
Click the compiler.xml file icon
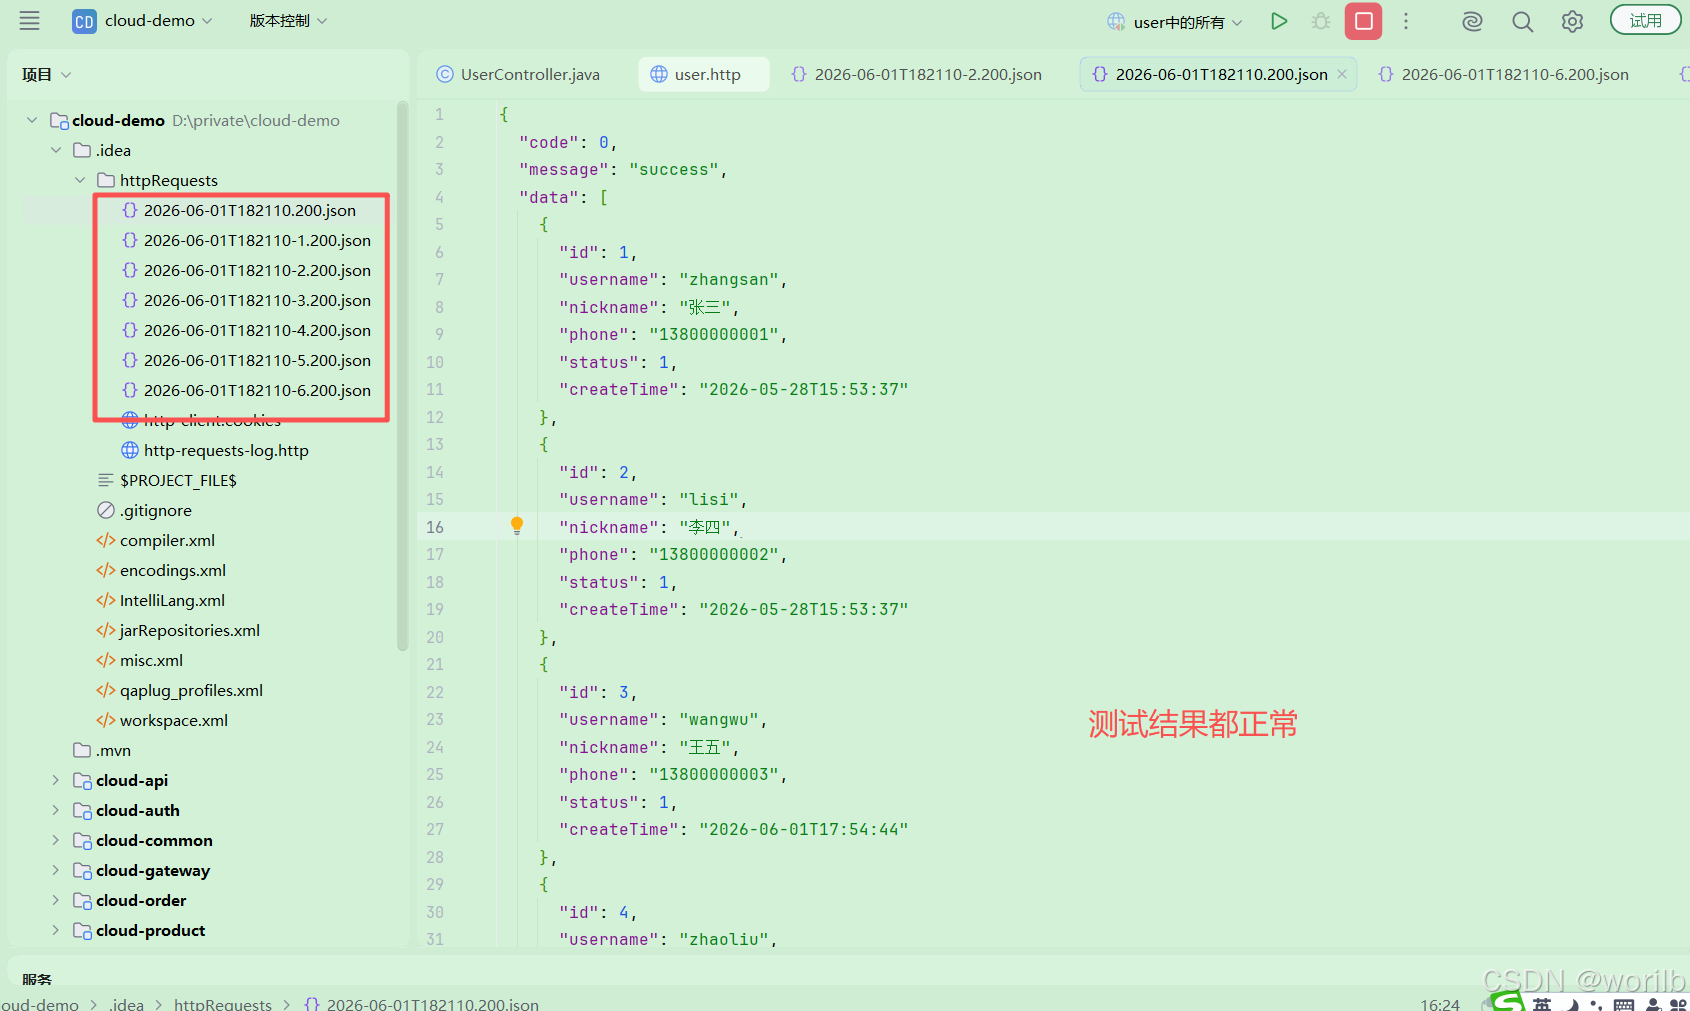click(x=106, y=540)
